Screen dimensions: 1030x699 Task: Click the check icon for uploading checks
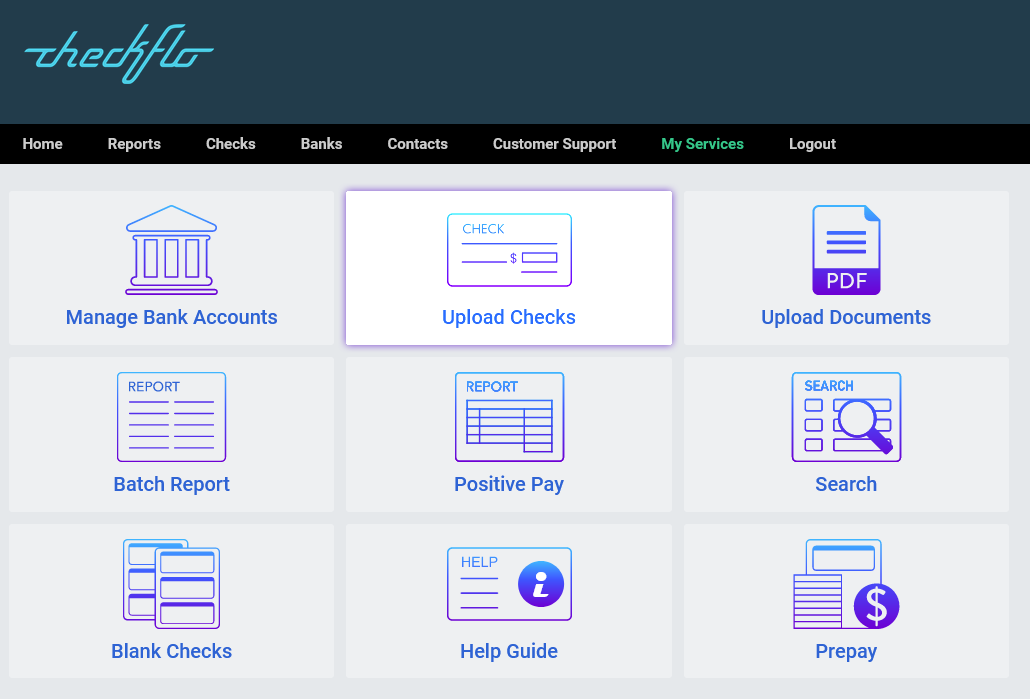tap(509, 250)
